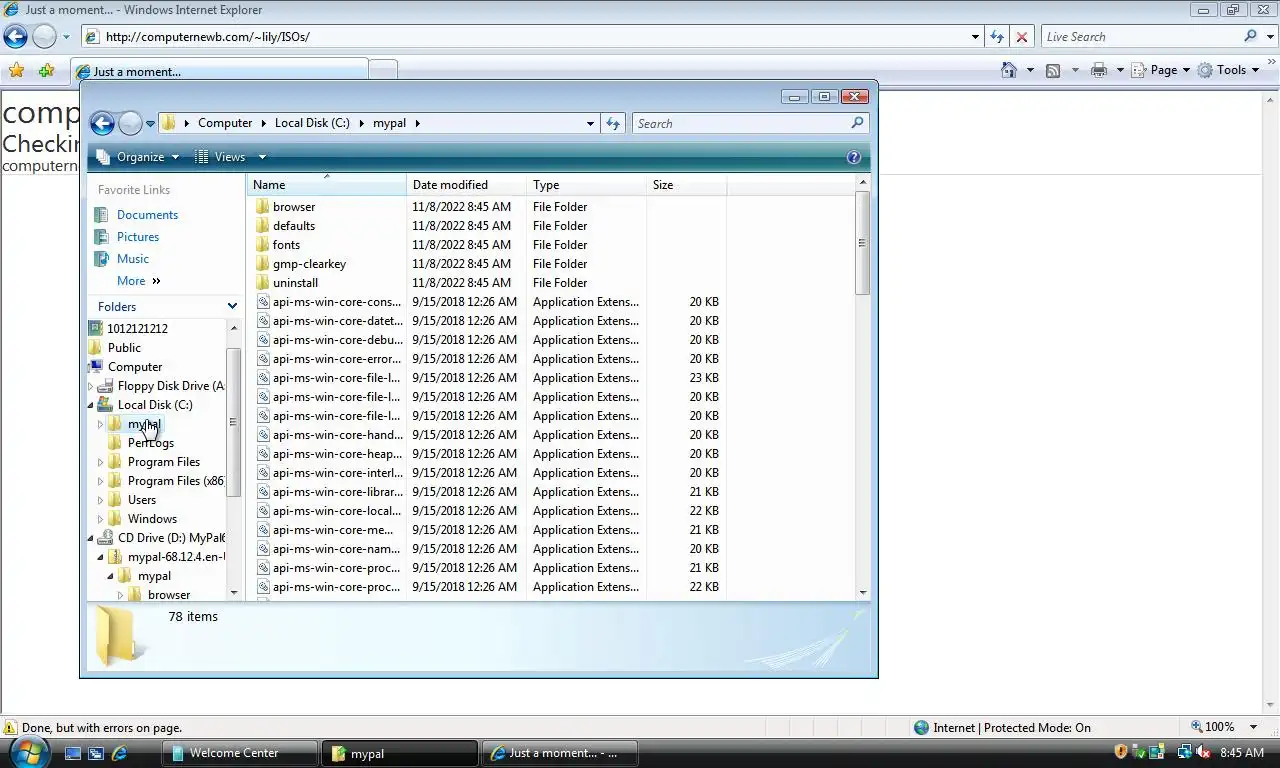Viewport: 1280px width, 768px height.
Task: Click the folder tree scroll down arrow
Action: pyautogui.click(x=234, y=592)
